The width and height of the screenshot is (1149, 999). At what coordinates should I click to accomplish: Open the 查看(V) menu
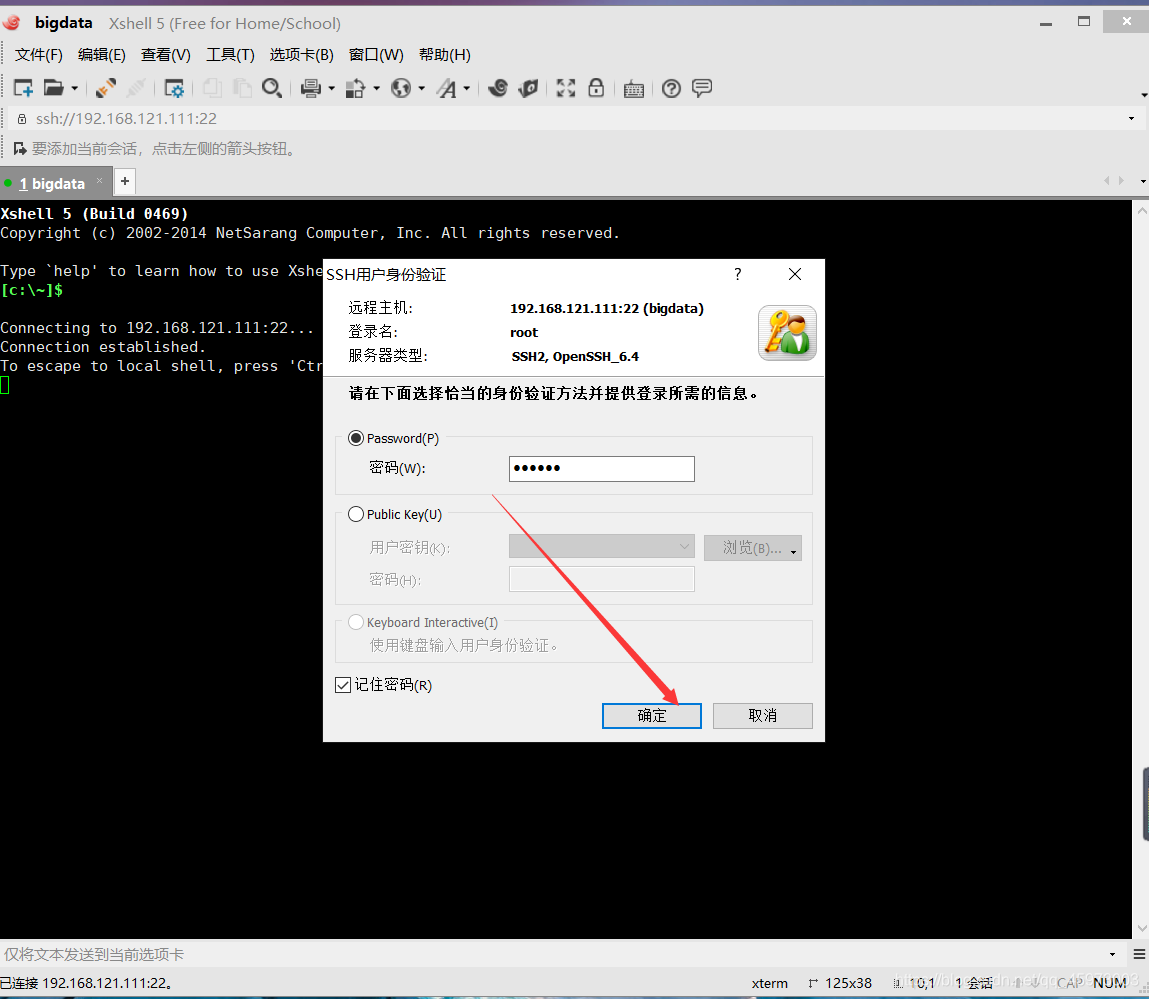(x=166, y=55)
